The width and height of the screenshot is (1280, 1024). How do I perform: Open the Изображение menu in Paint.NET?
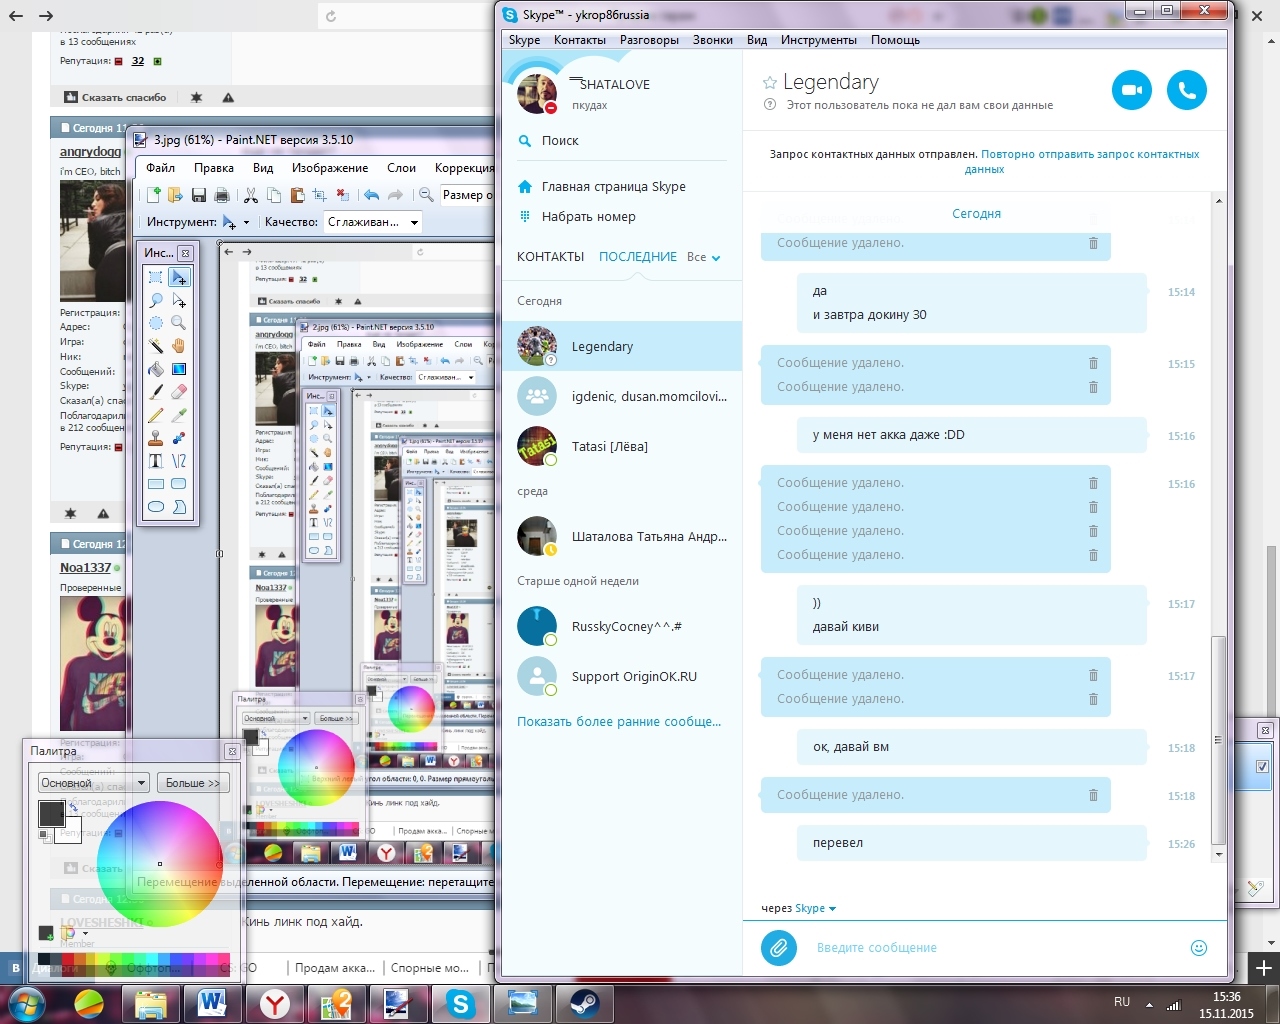coord(330,168)
